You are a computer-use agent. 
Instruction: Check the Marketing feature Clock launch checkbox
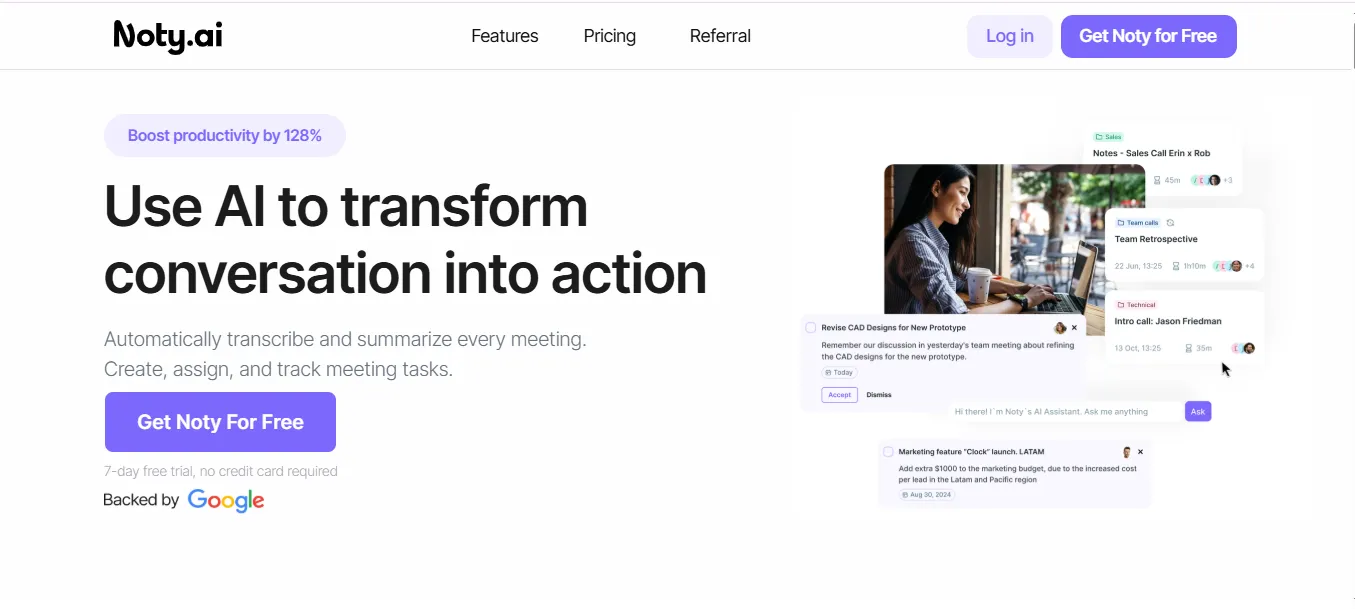888,452
